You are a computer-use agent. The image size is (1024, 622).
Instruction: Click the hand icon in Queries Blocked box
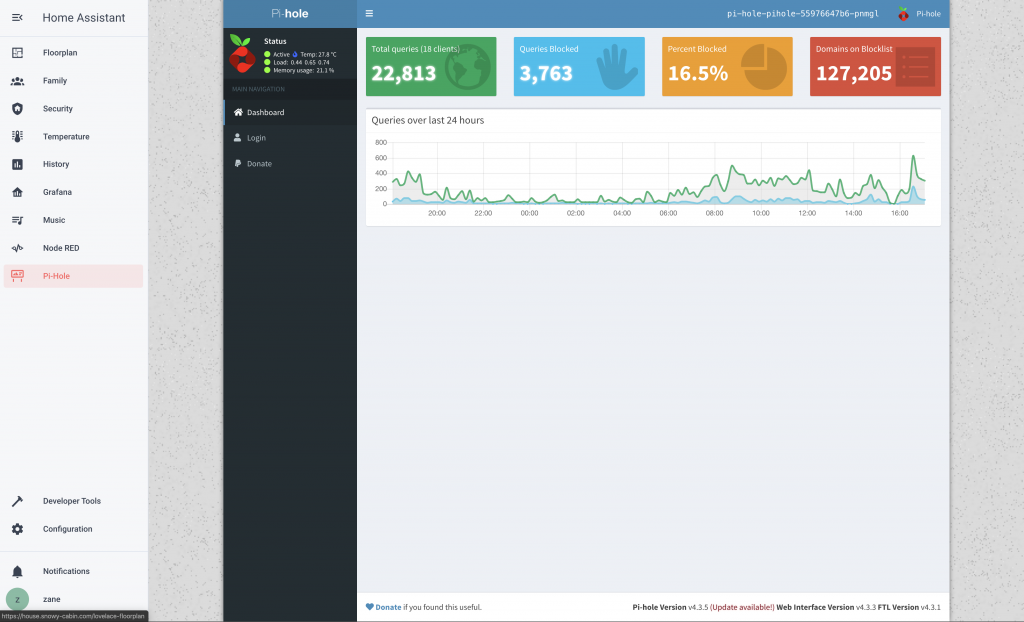(616, 67)
